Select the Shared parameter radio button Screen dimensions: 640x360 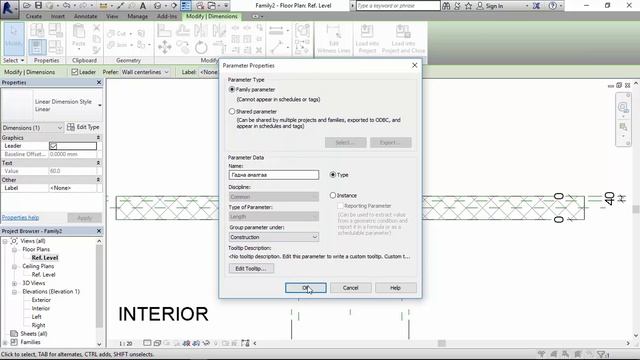coord(232,111)
